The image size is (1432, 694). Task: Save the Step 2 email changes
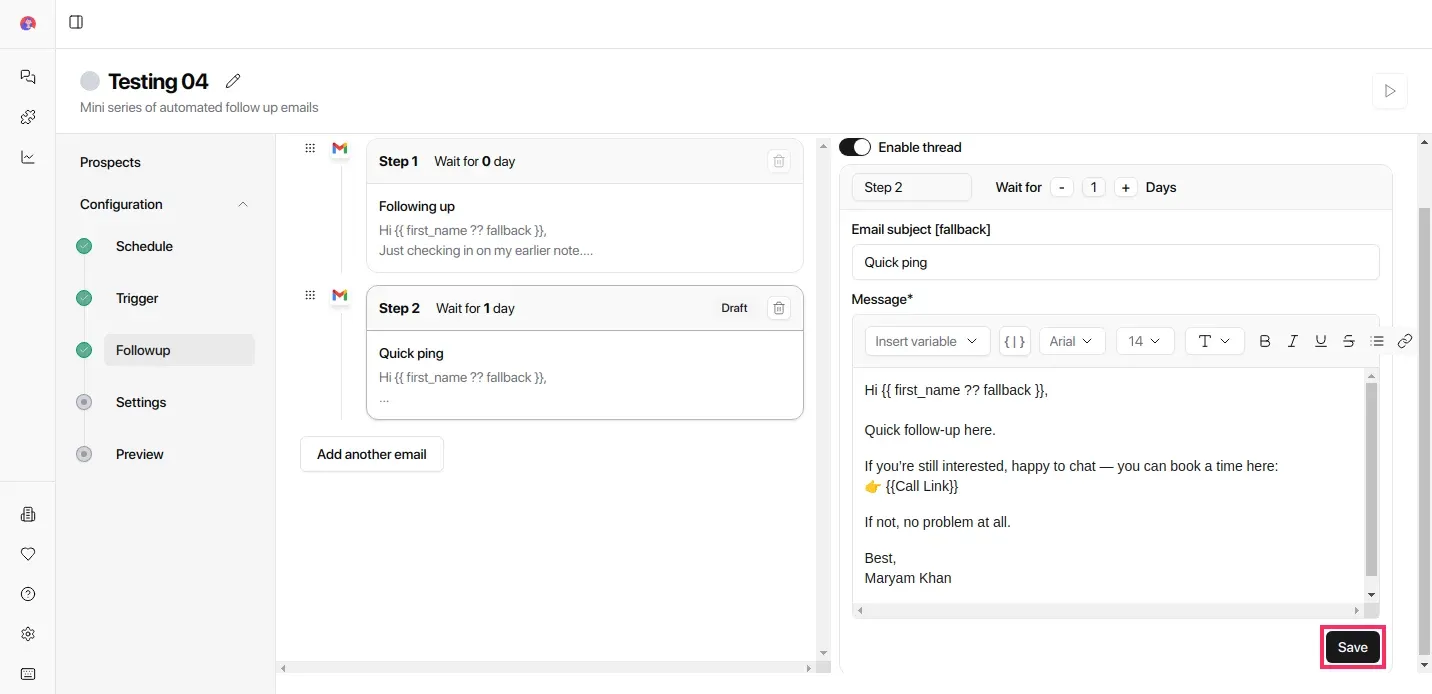click(x=1352, y=647)
